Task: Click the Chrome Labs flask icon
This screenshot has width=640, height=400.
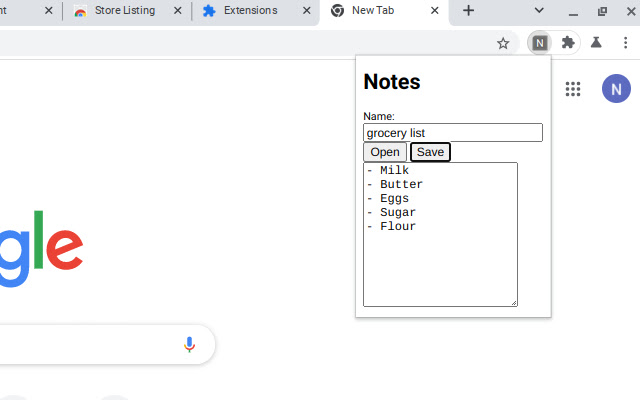Action: tap(596, 42)
